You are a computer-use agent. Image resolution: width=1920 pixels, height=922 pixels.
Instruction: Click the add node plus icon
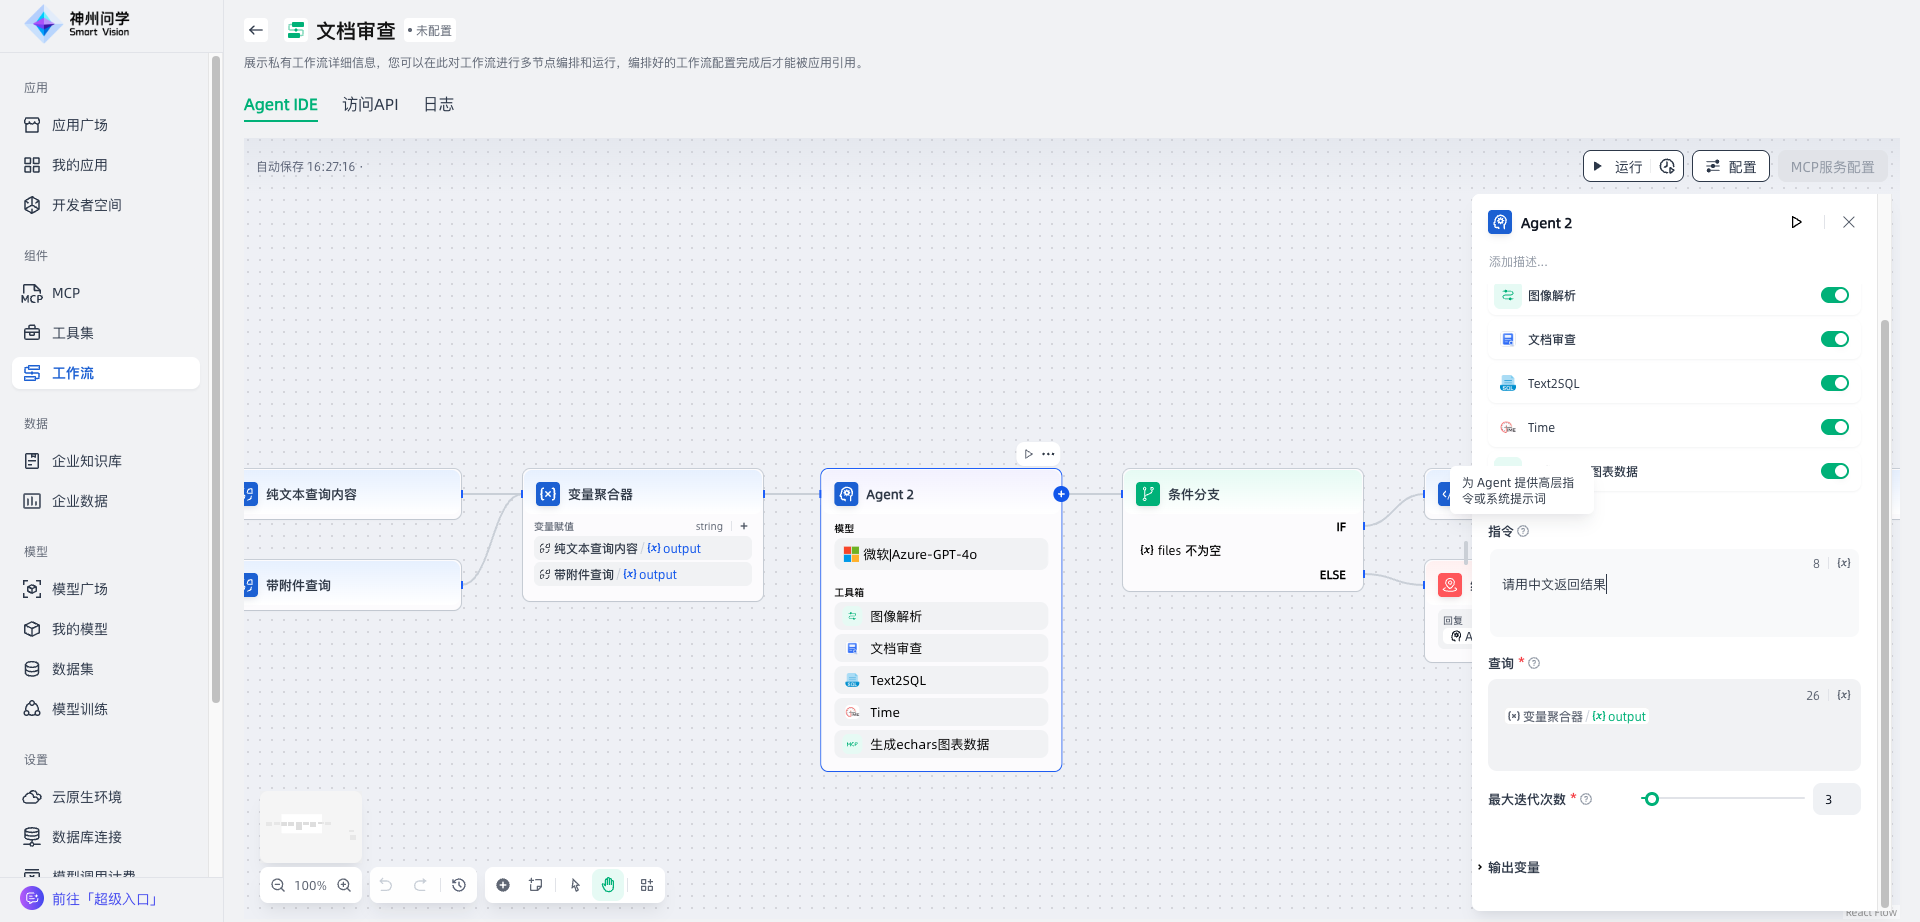(503, 885)
